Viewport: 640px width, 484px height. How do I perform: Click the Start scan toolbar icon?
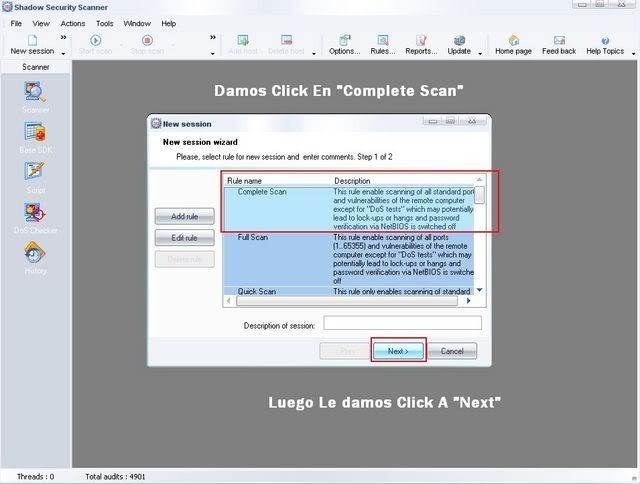[96, 40]
